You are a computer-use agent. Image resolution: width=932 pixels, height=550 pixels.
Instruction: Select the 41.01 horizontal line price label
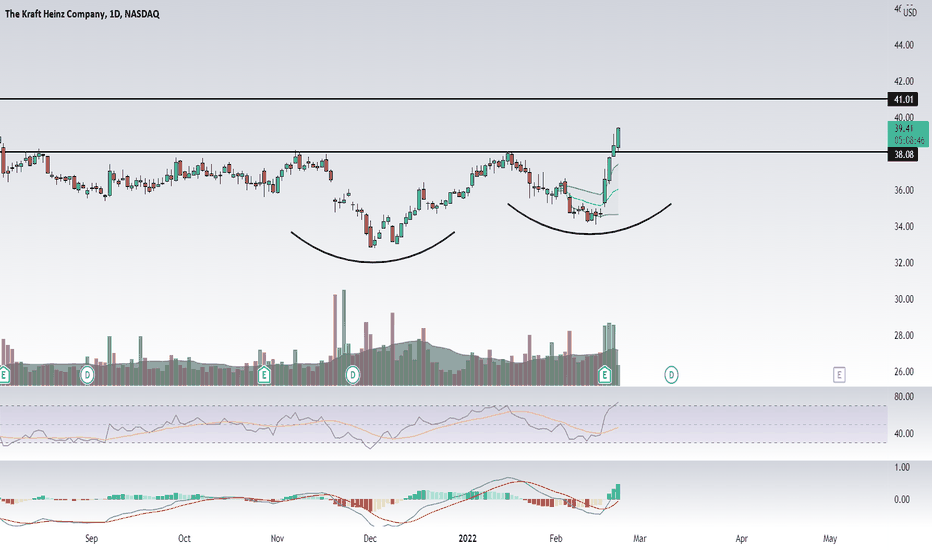(x=902, y=99)
